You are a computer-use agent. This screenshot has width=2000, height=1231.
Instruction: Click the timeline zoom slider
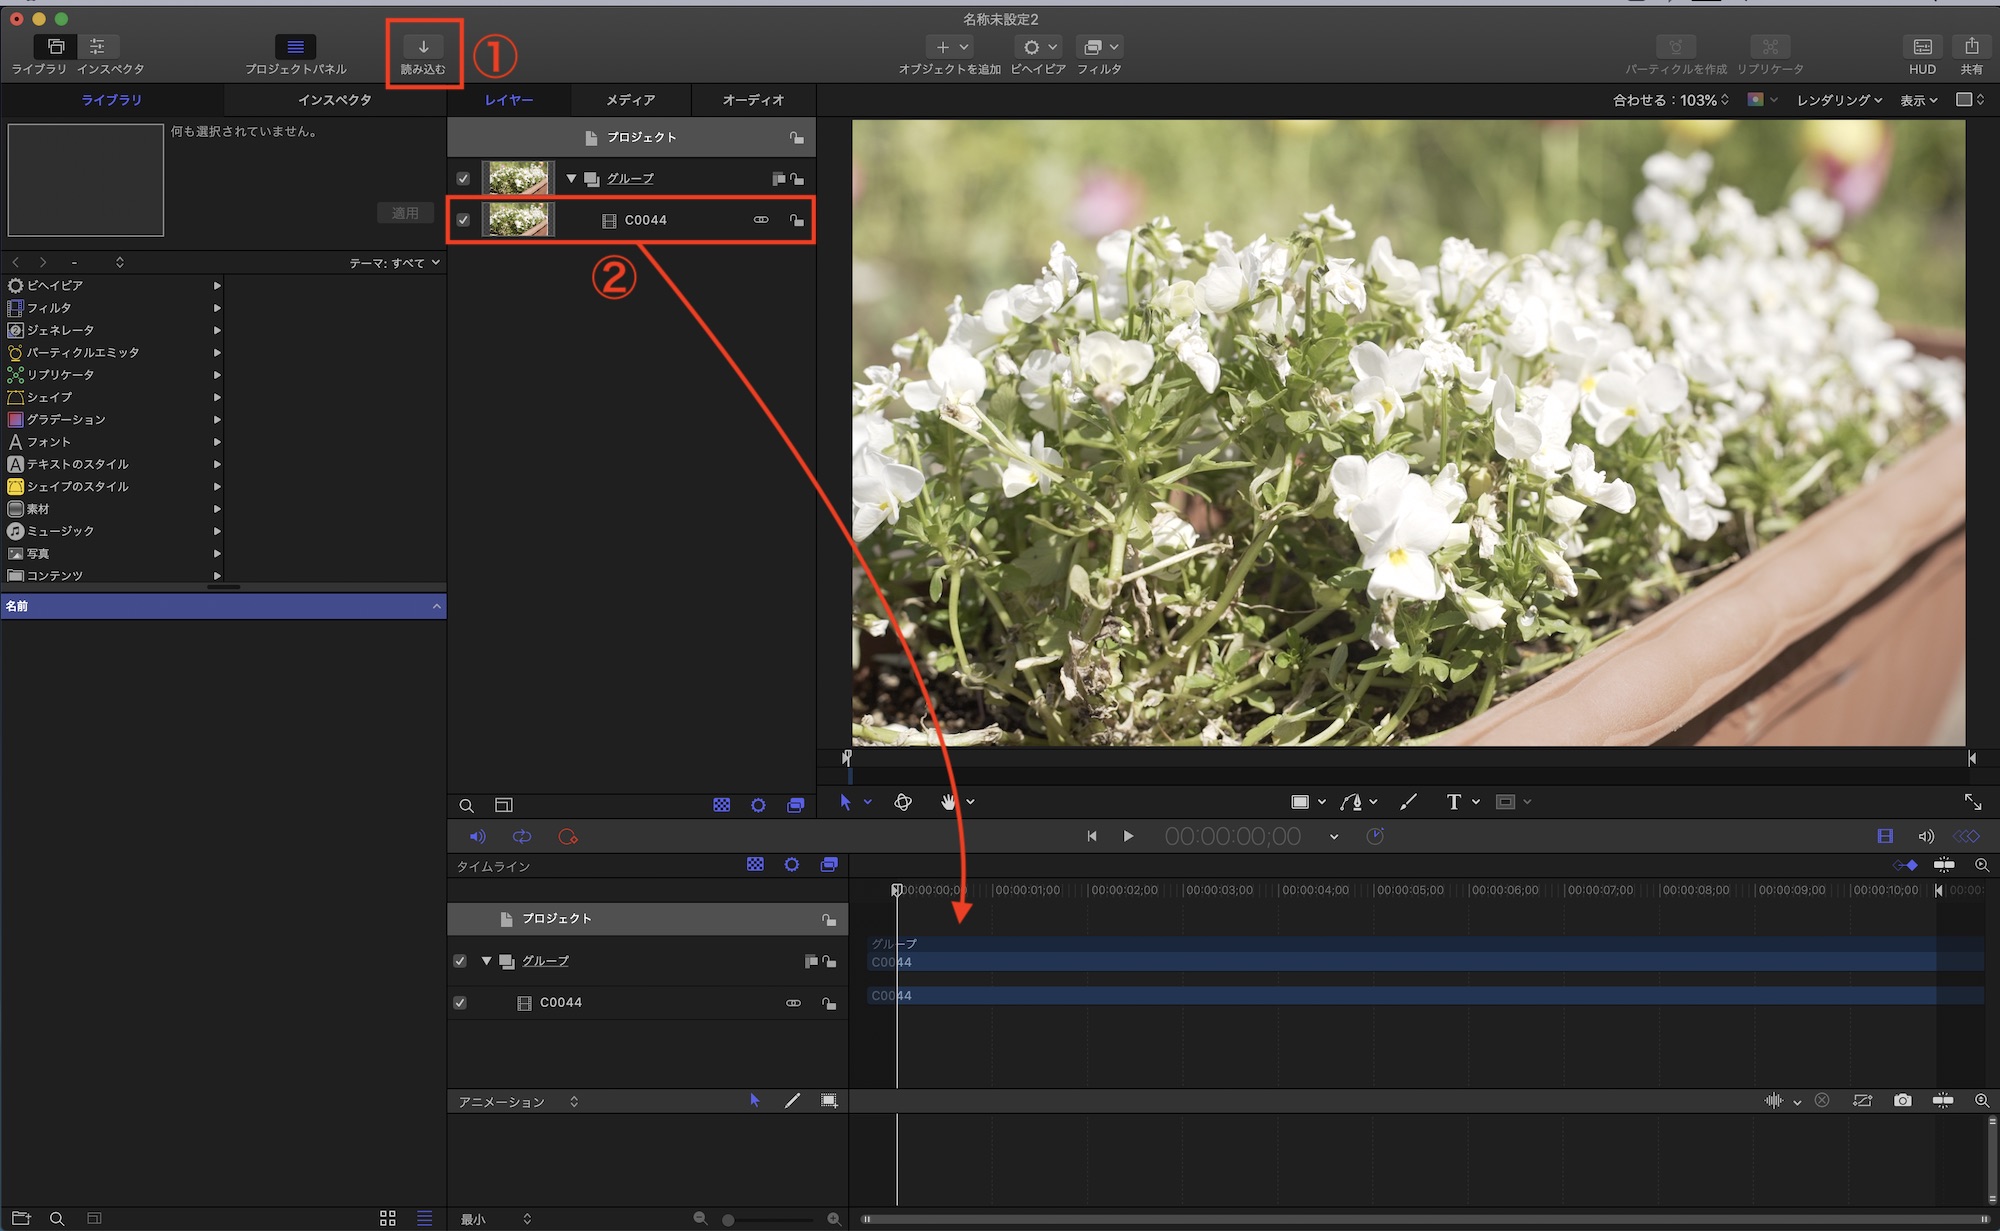pyautogui.click(x=768, y=1219)
